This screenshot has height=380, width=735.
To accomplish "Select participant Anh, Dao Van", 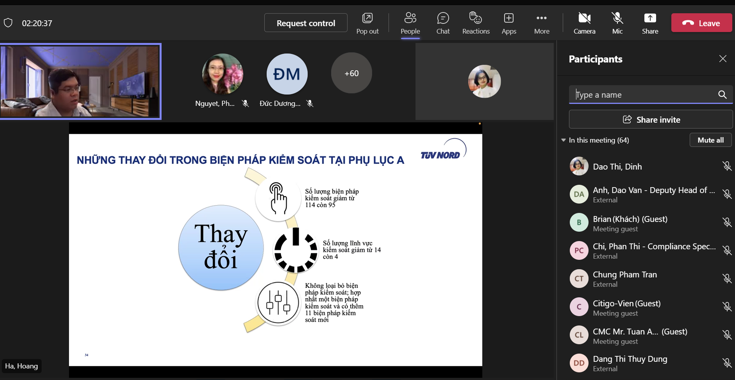I will coord(650,194).
